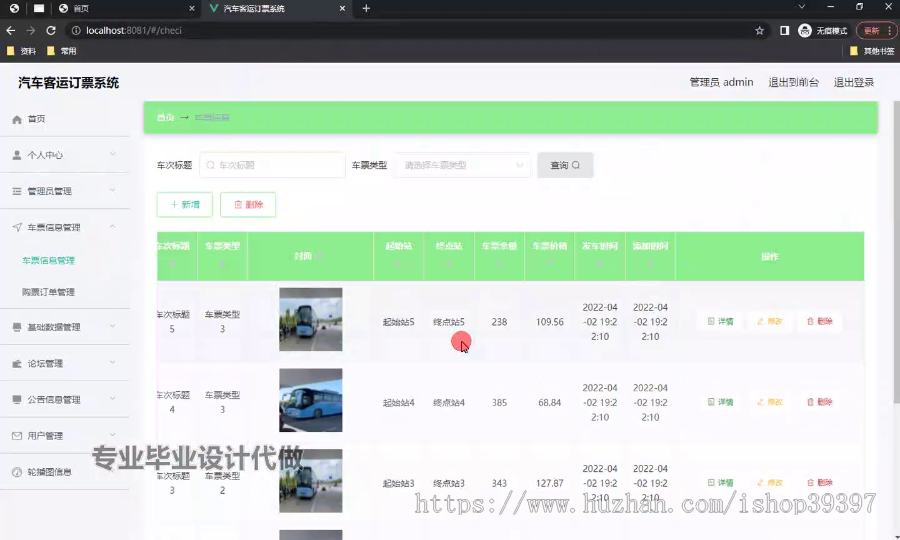The width and height of the screenshot is (900, 540).
Task: Click the bus cover image in 起始站5 row
Action: pyautogui.click(x=311, y=320)
